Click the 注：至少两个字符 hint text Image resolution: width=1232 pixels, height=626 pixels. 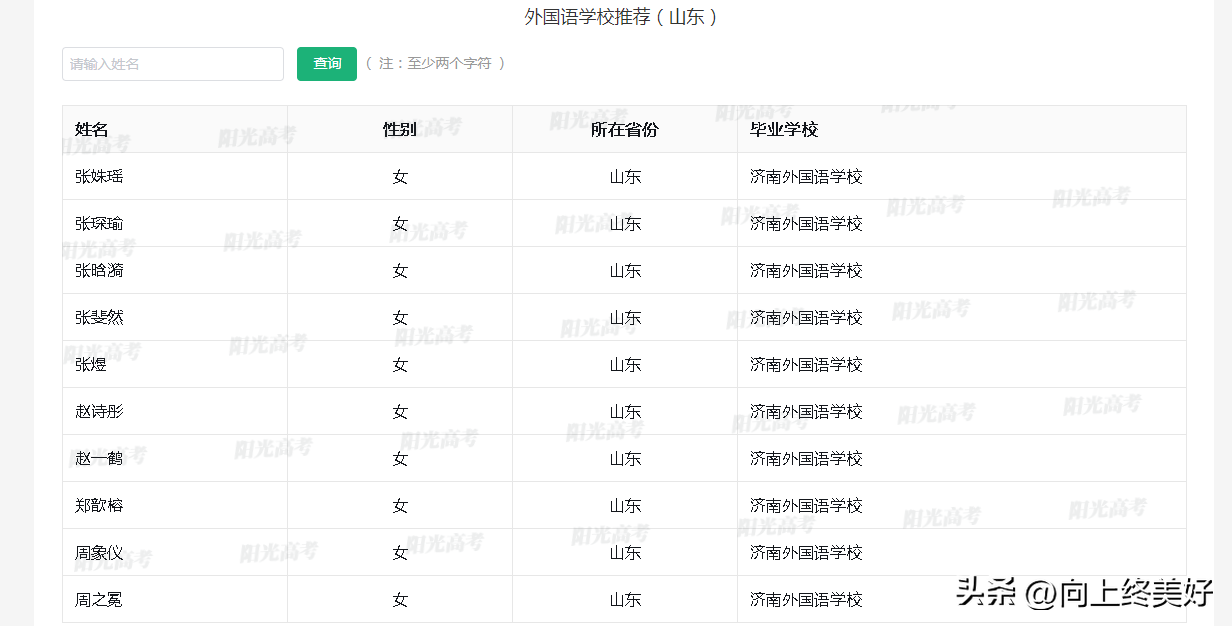tap(435, 63)
